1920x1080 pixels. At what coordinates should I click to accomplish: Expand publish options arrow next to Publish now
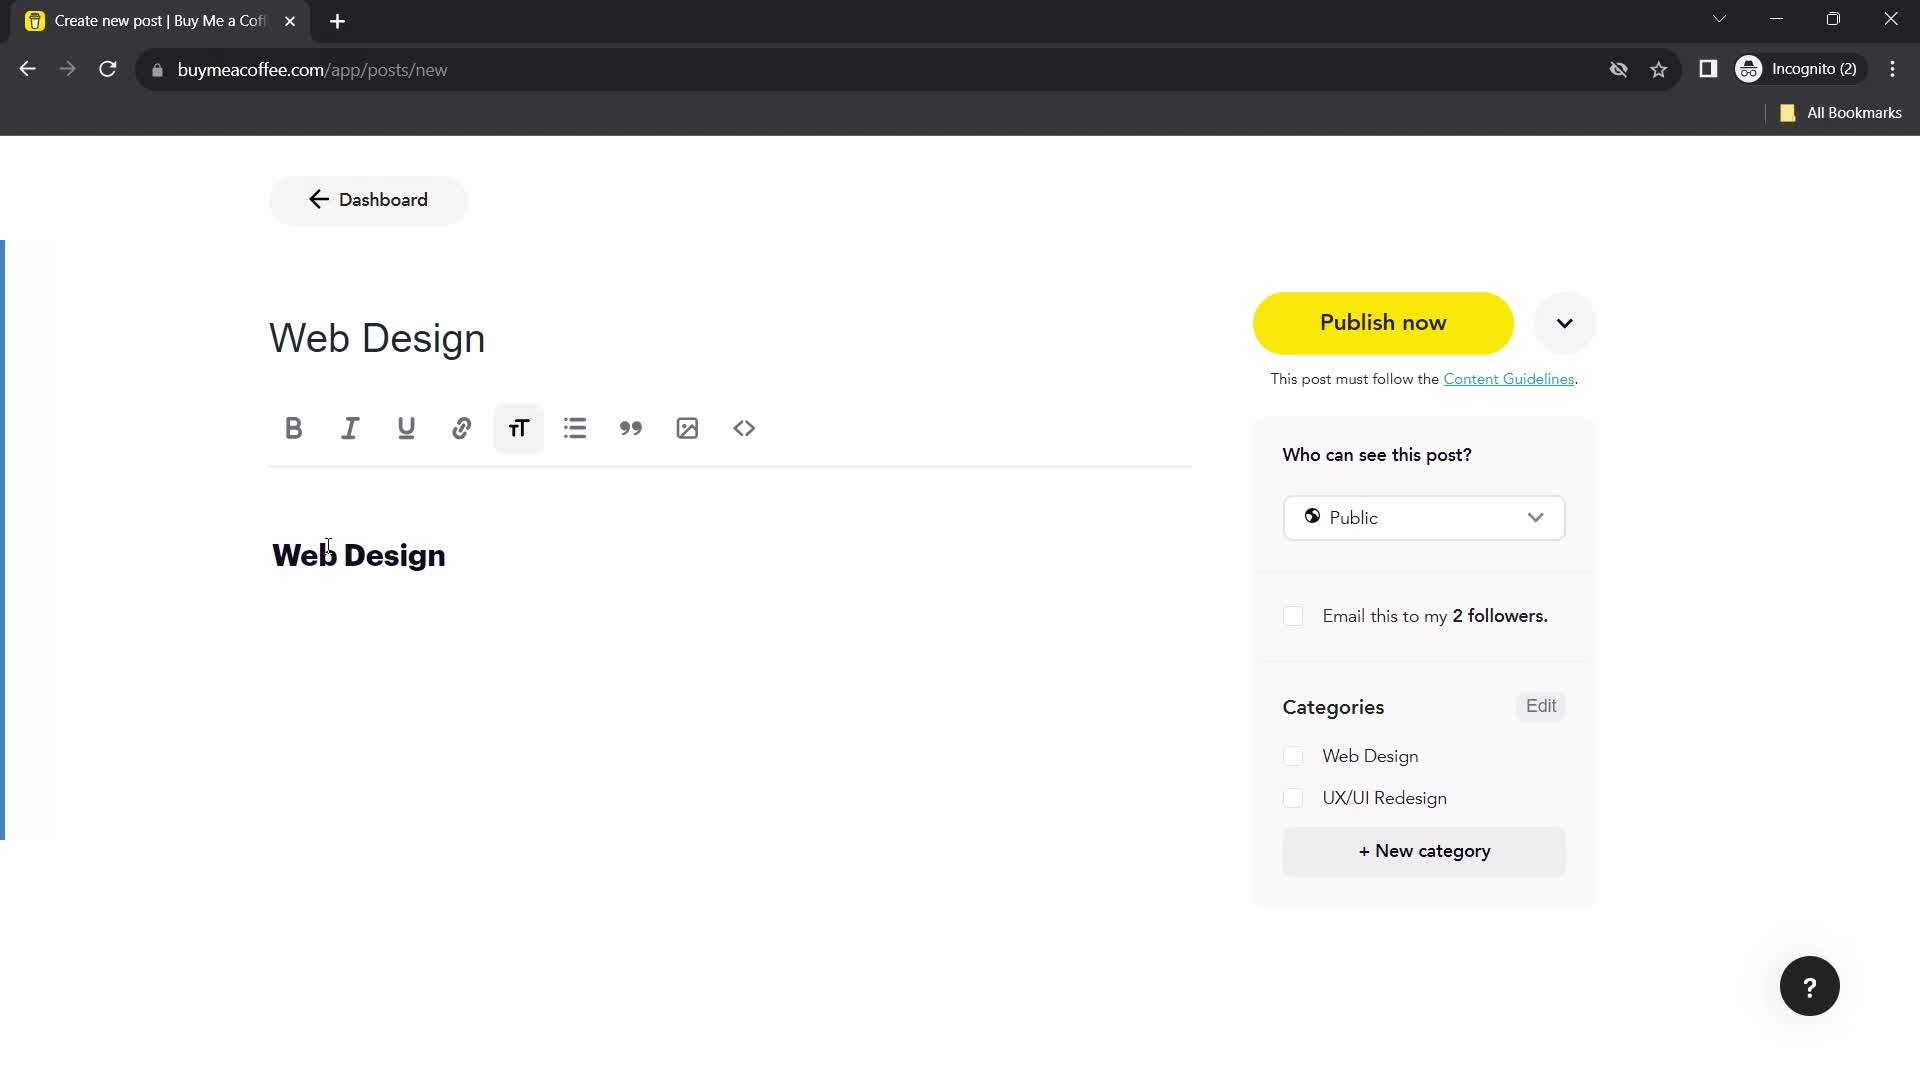[x=1564, y=323]
